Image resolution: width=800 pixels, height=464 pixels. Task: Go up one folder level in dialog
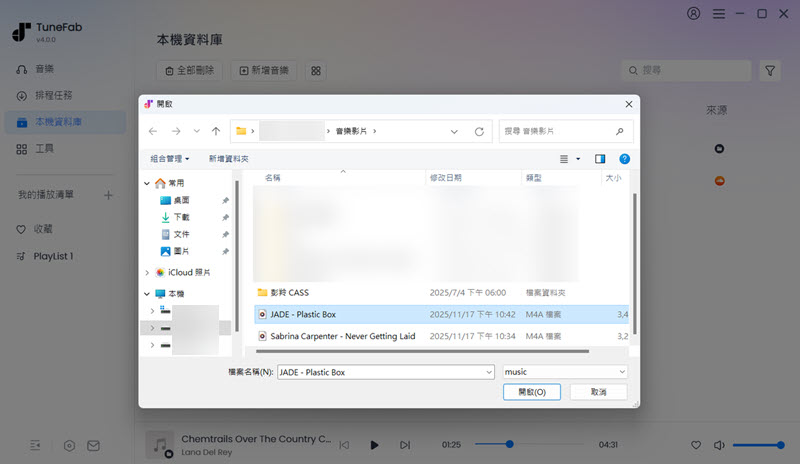[x=216, y=131]
